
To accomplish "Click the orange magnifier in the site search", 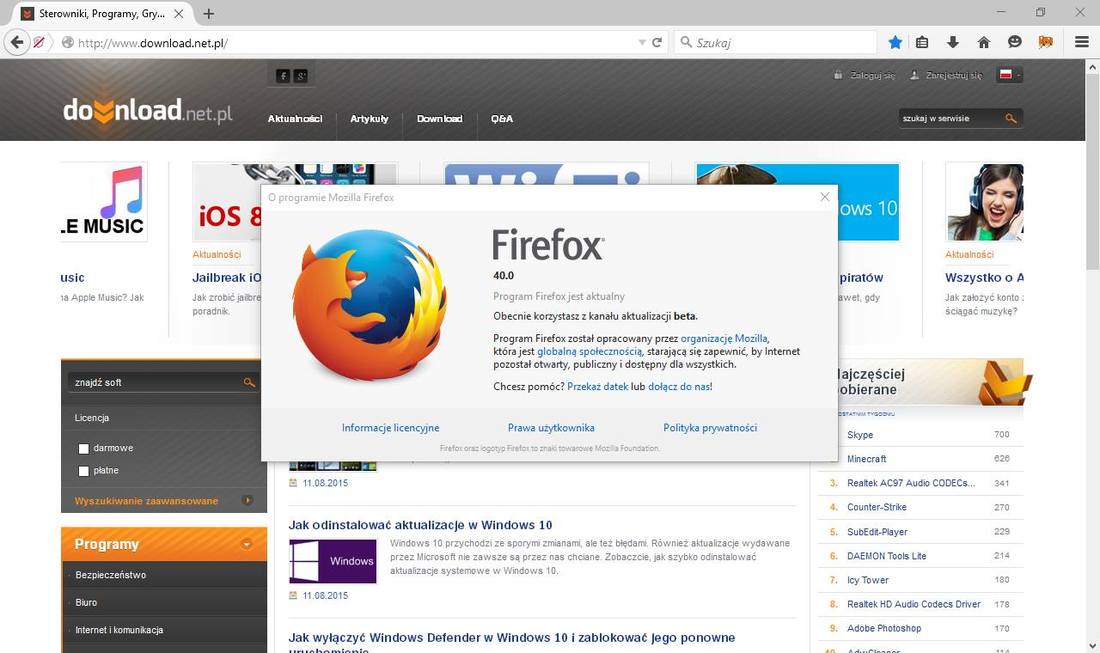I will [1011, 119].
